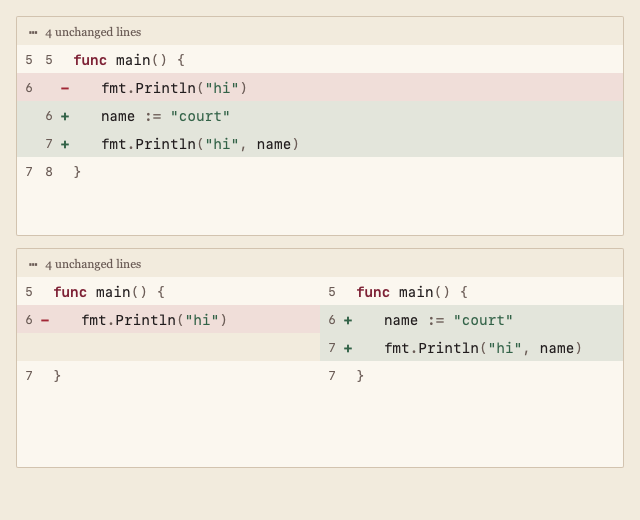The height and width of the screenshot is (520, 640).
Task: Select added line name := "court" in unified diff
Action: click(320, 116)
